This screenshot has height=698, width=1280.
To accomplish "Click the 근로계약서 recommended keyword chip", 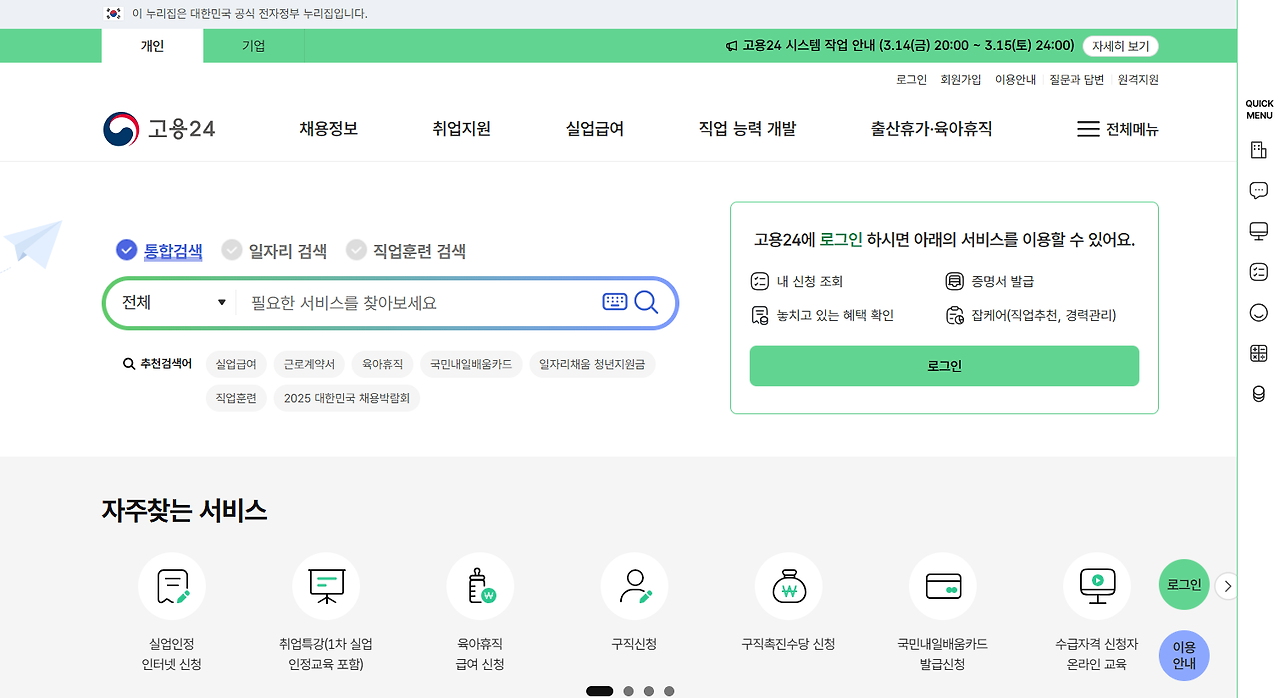I will [308, 364].
